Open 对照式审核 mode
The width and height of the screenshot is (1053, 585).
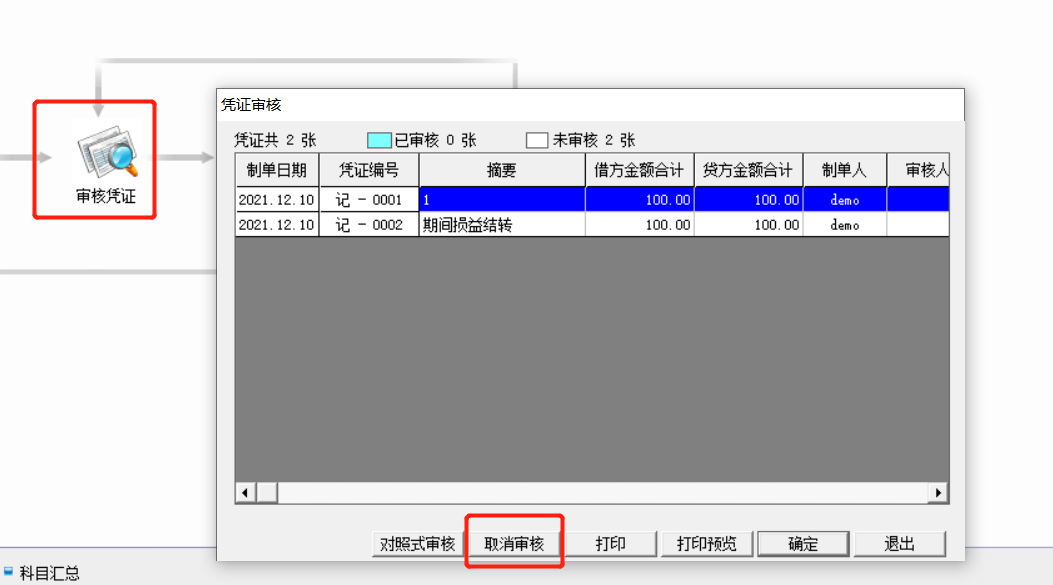pyautogui.click(x=417, y=543)
